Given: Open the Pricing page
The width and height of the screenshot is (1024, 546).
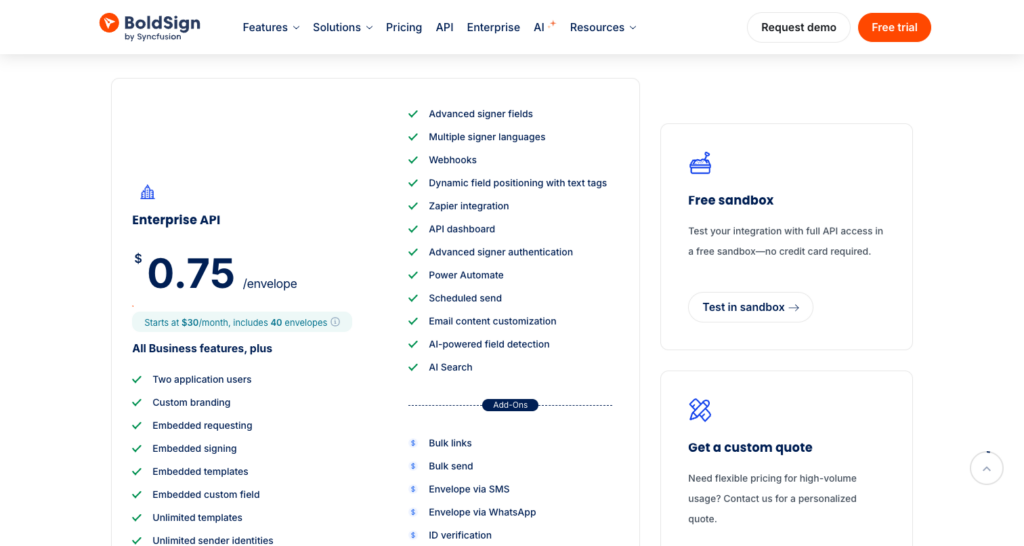Looking at the screenshot, I should point(404,27).
